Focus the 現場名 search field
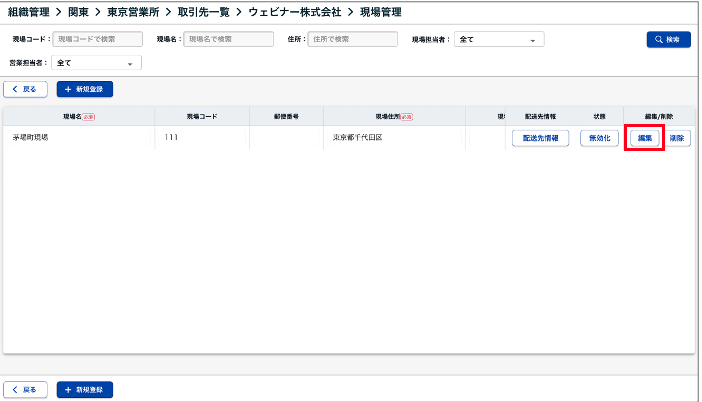The image size is (702, 402). (228, 40)
